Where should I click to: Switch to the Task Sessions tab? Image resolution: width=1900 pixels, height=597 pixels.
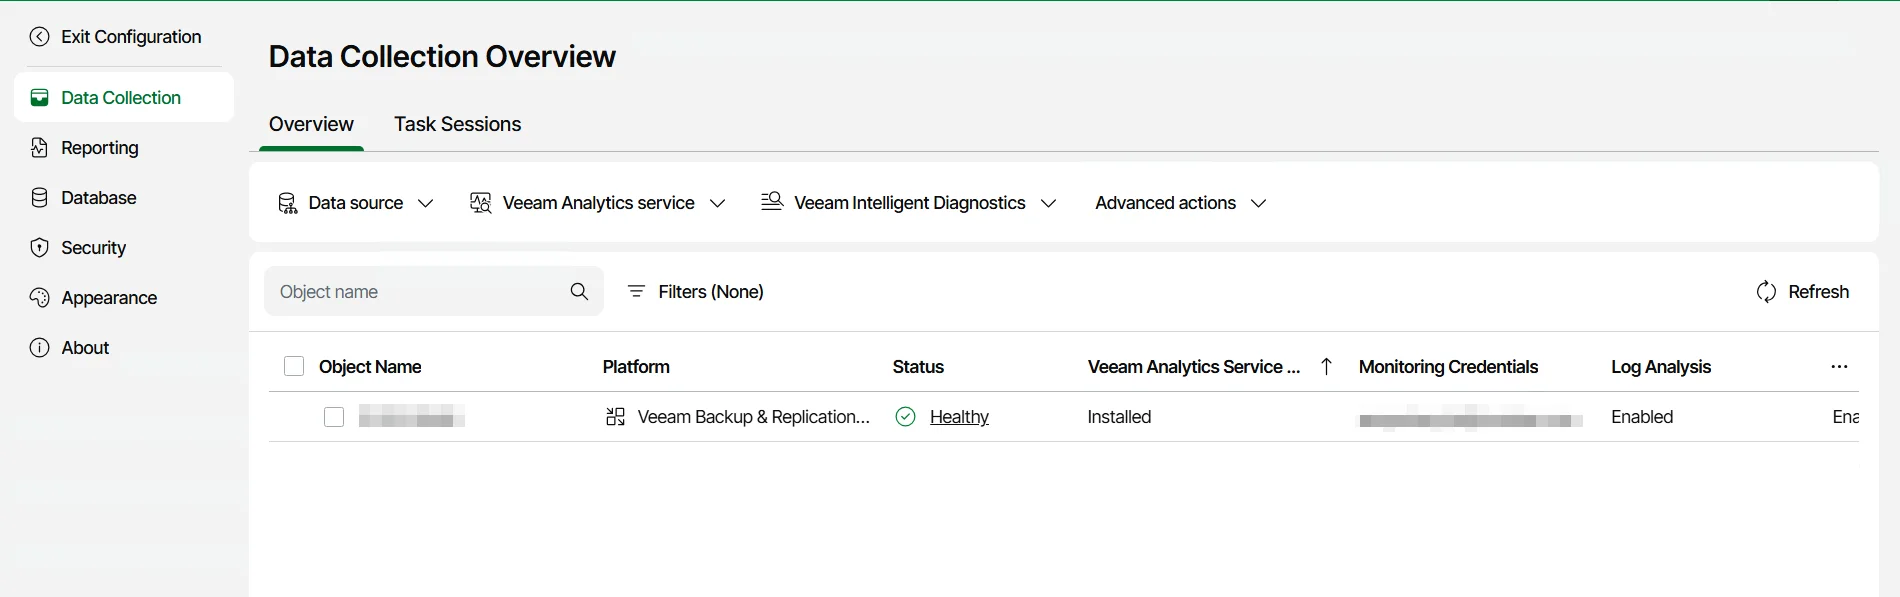(457, 124)
